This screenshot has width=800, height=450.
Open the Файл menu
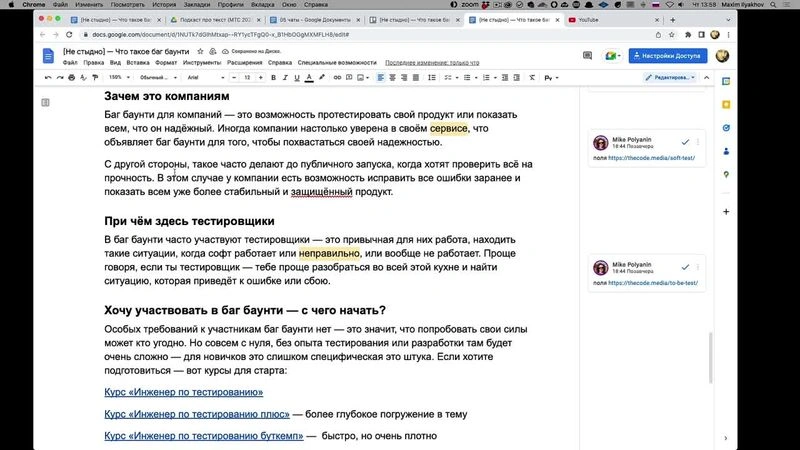pyautogui.click(x=70, y=63)
